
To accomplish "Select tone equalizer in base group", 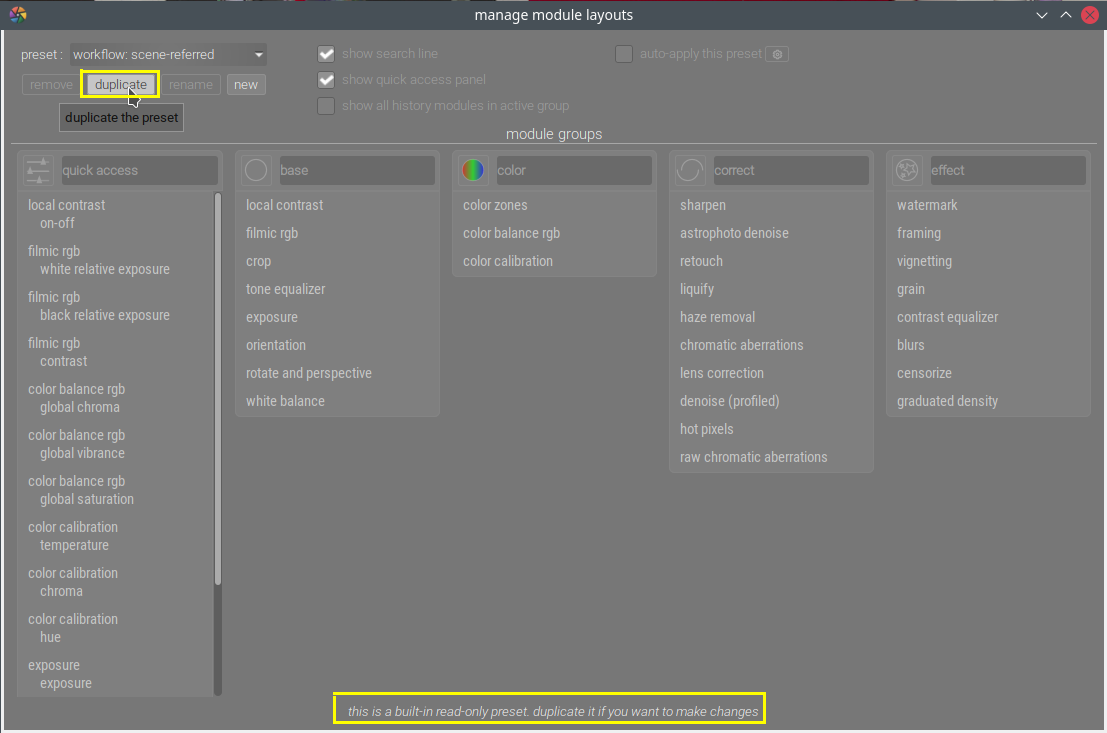I will (x=285, y=289).
